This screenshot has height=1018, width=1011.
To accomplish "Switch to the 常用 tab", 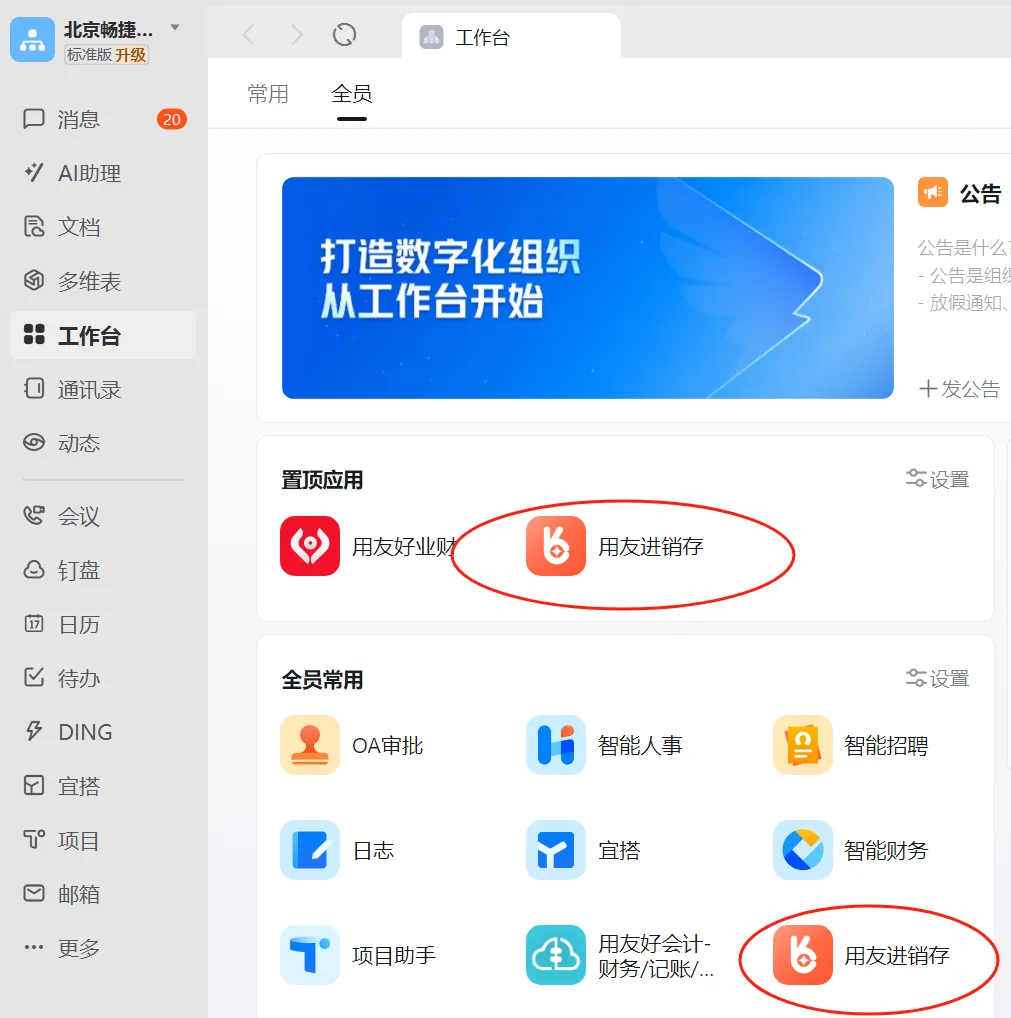I will coord(268,94).
